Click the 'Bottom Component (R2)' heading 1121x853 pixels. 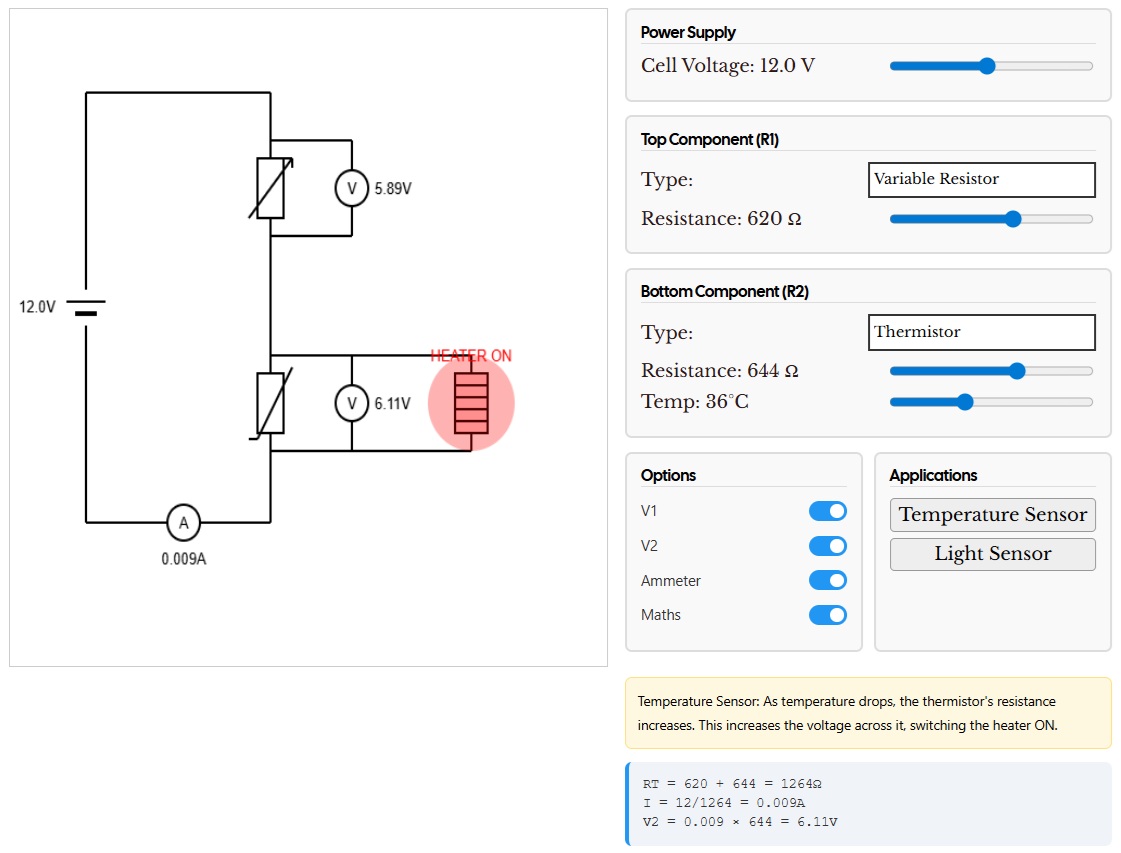[x=724, y=292]
